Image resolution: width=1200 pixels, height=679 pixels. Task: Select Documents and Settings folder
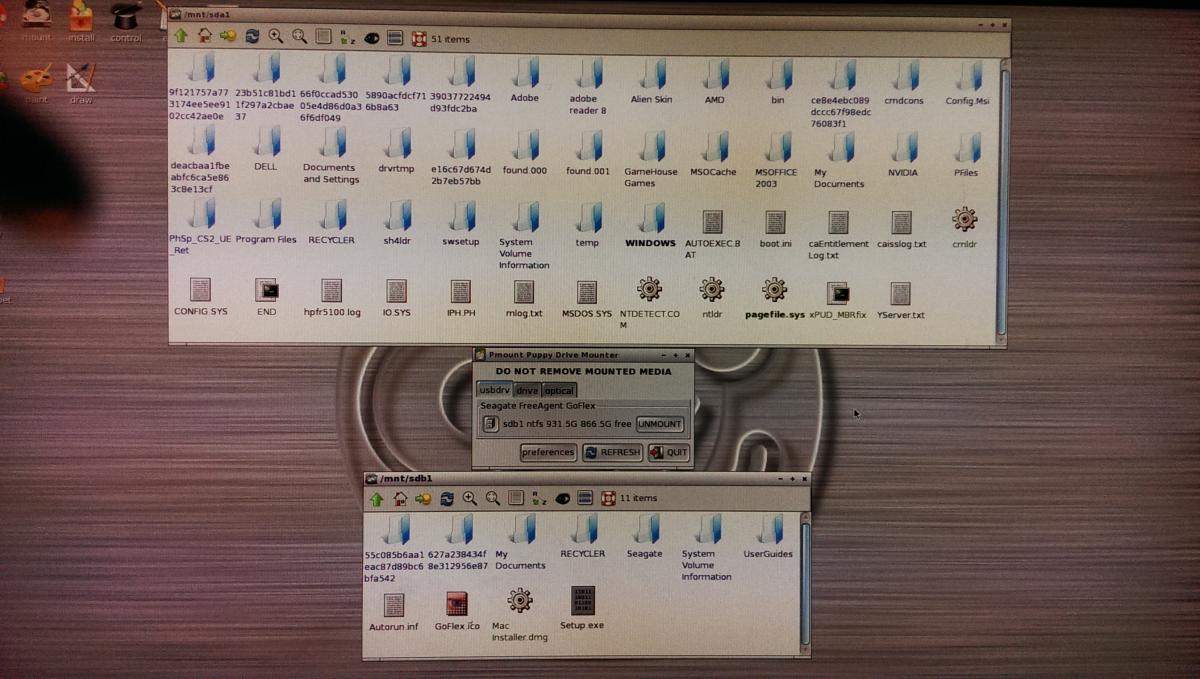coord(331,156)
